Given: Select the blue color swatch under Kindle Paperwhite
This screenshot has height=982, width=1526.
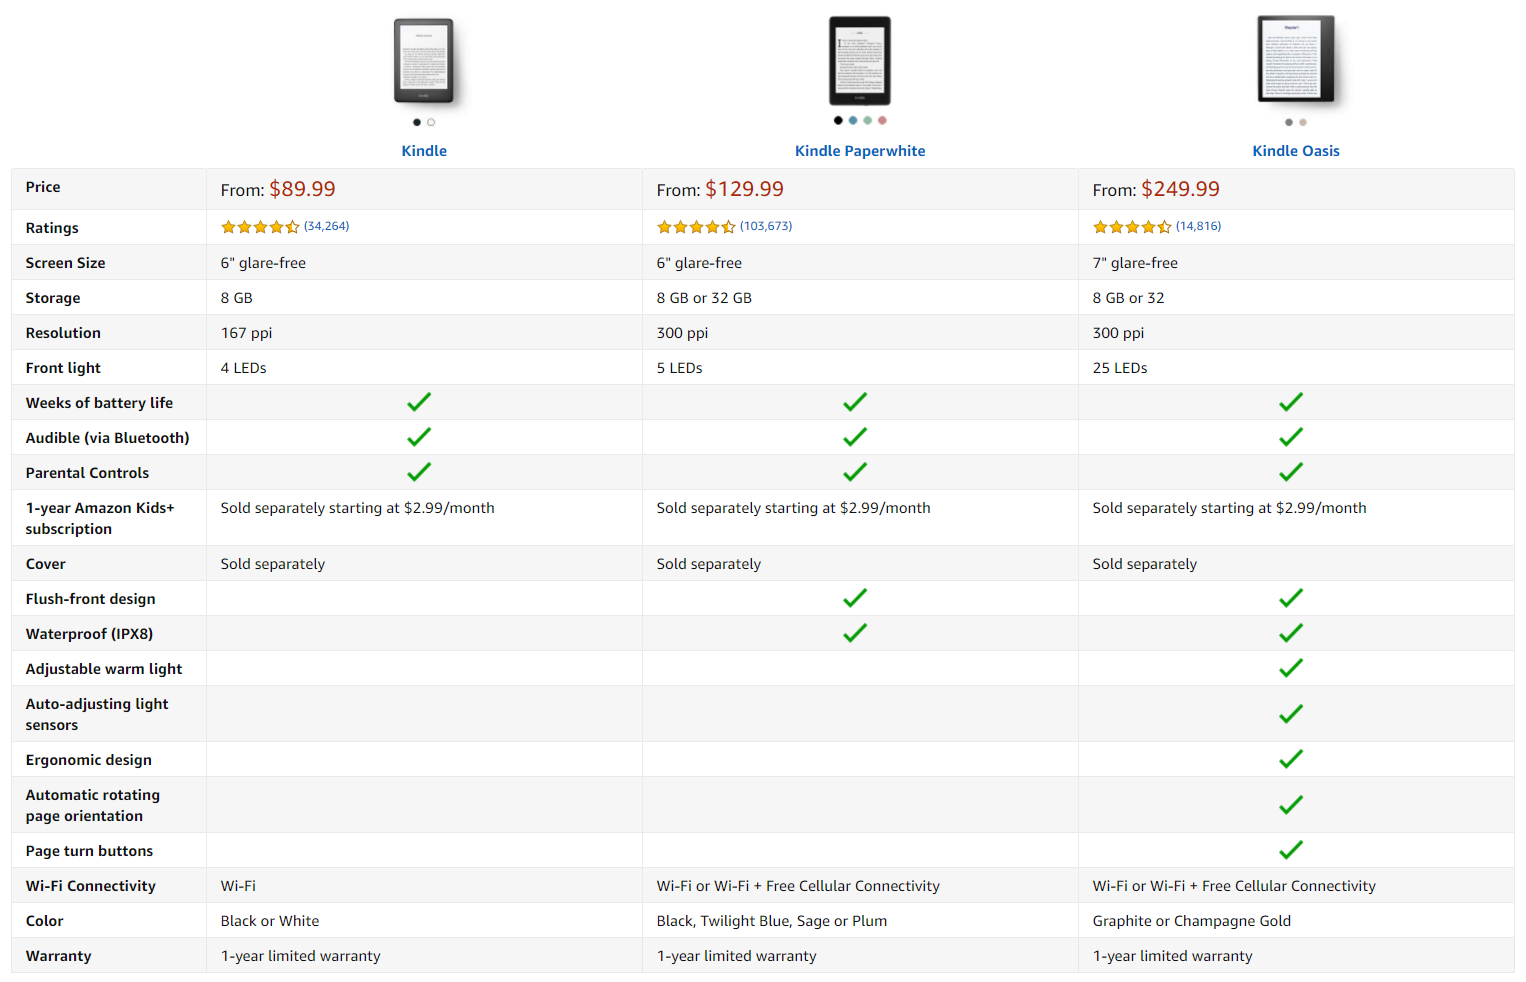Looking at the screenshot, I should [x=853, y=120].
